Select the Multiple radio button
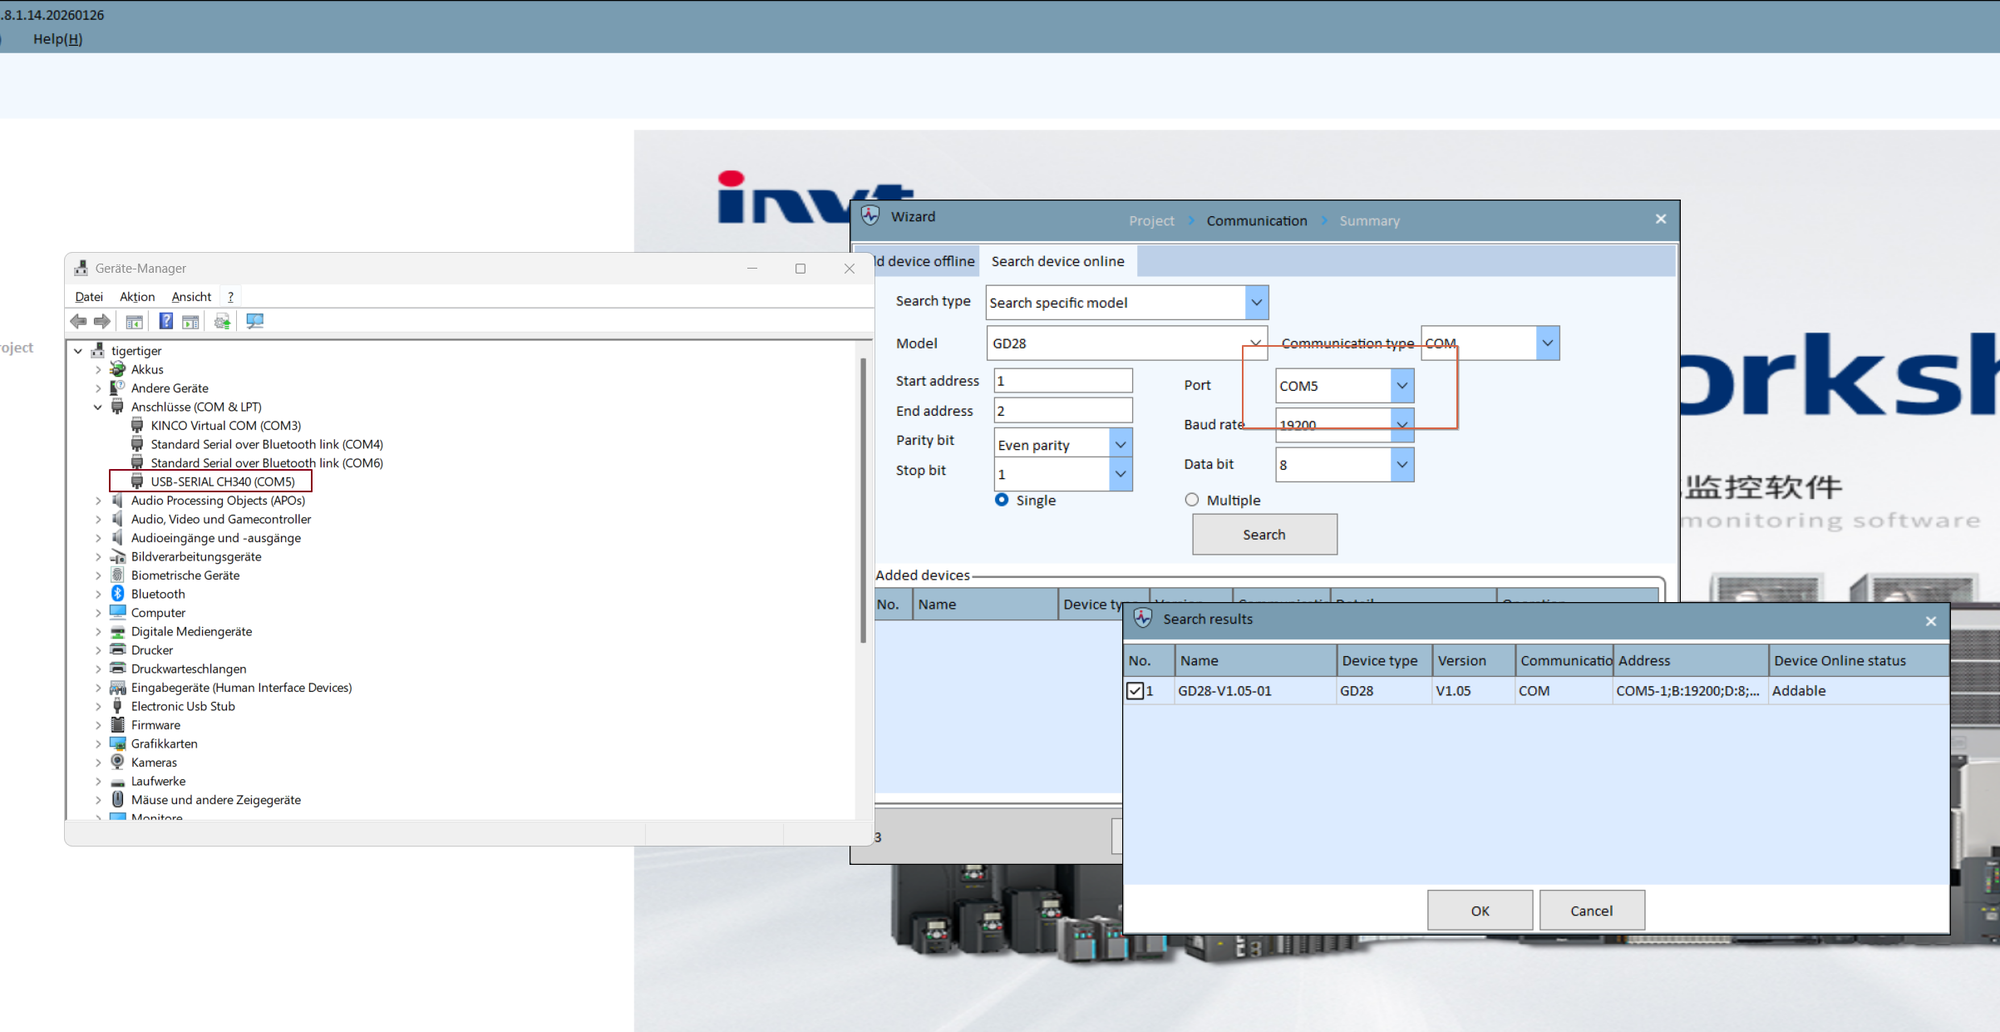The height and width of the screenshot is (1032, 2000). pos(1191,499)
